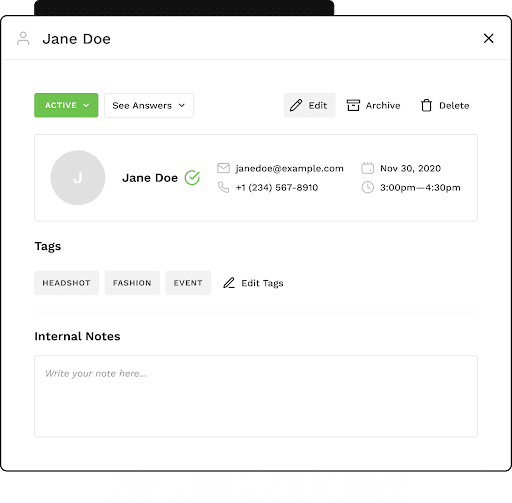This screenshot has height=503, width=512.
Task: Select the FASHION tag
Action: coord(132,283)
